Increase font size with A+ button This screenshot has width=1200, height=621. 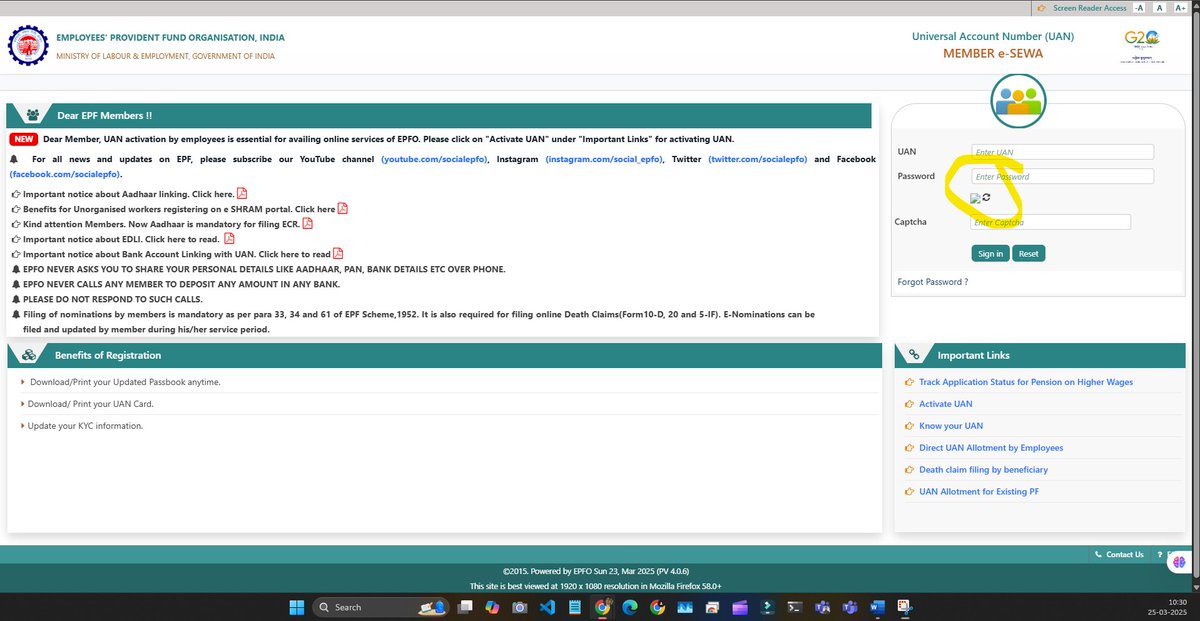(1182, 8)
